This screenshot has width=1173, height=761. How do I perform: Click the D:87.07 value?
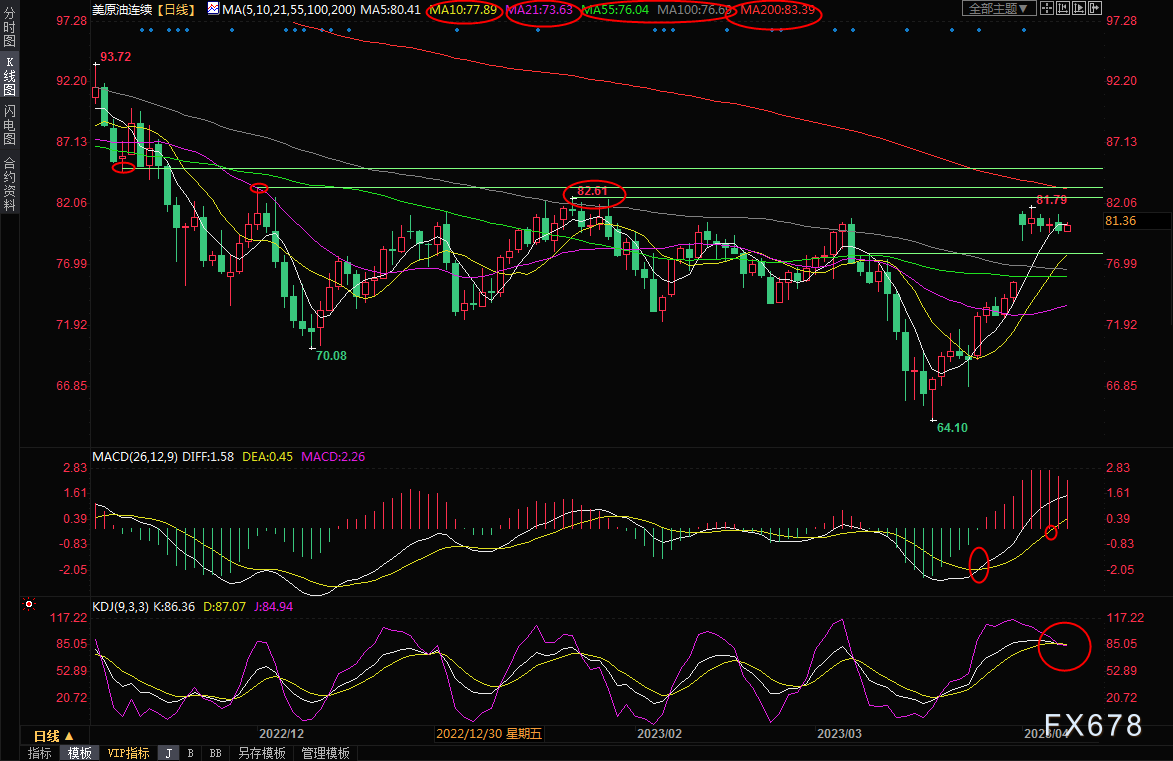click(x=224, y=607)
